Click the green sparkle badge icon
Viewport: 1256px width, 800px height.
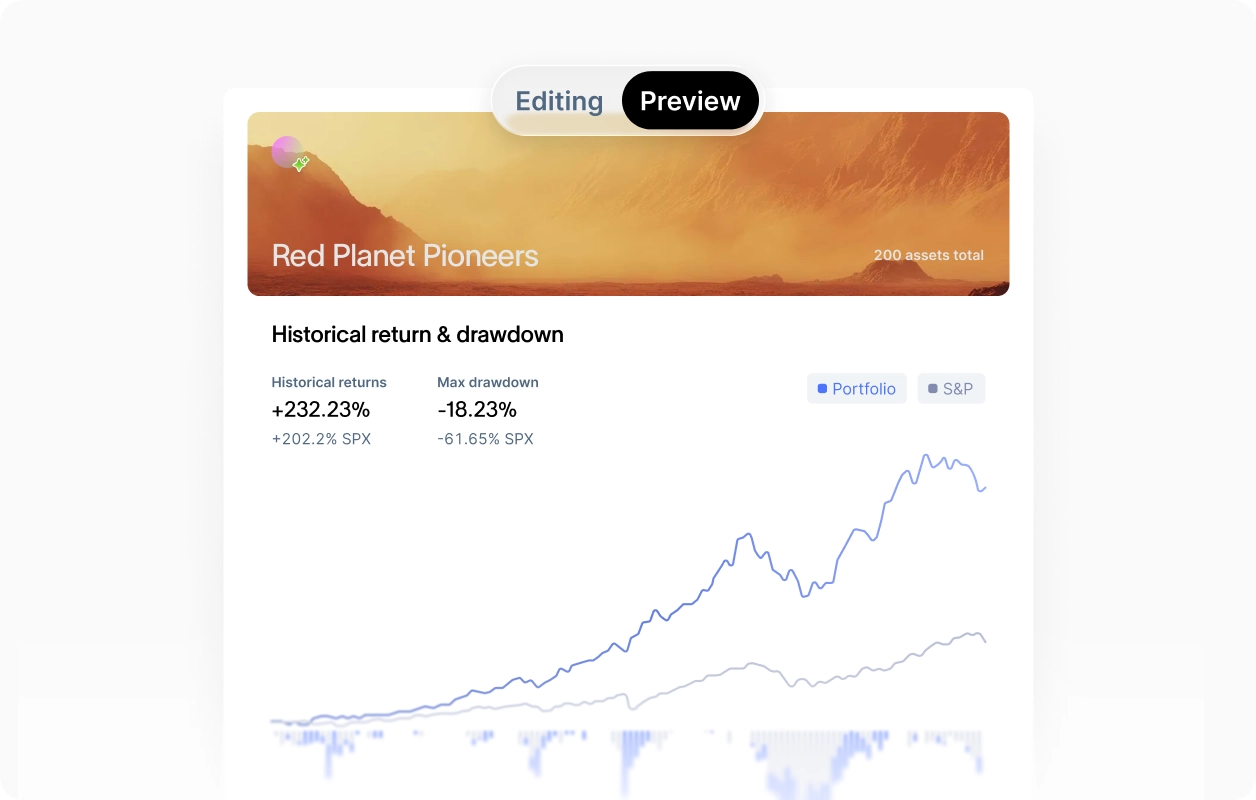point(301,163)
